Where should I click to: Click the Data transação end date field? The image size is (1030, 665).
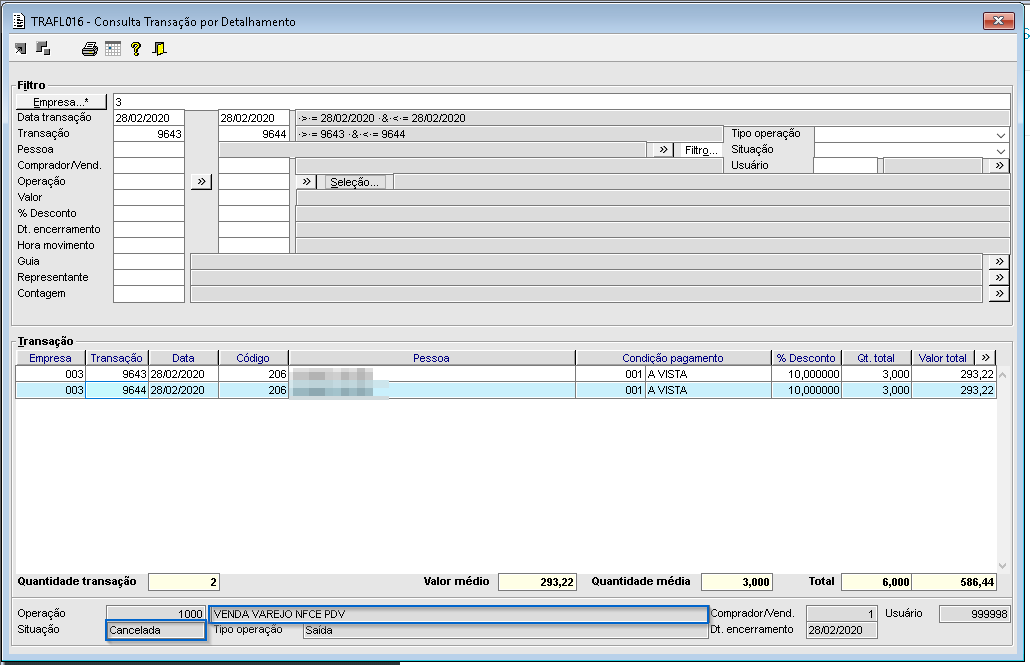[x=254, y=118]
